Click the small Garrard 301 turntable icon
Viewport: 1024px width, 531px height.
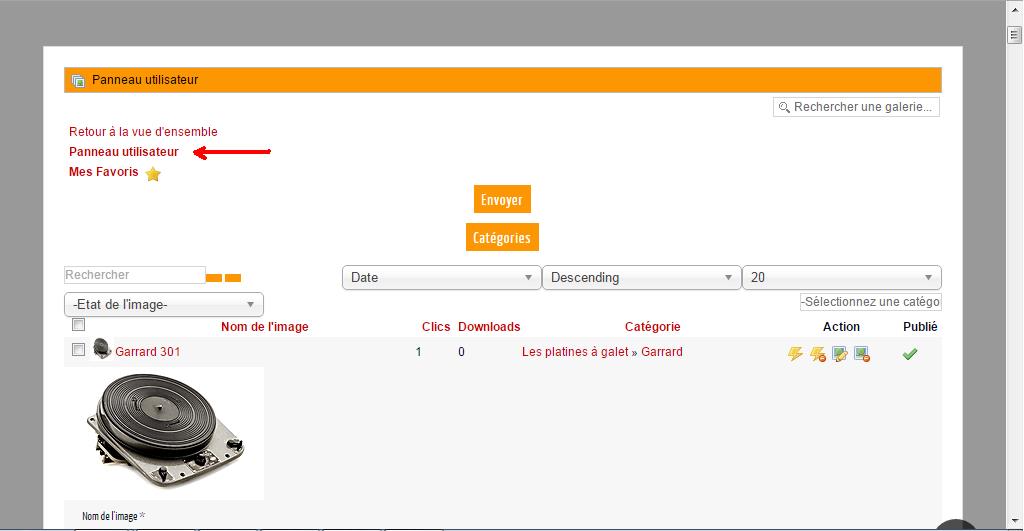pyautogui.click(x=102, y=349)
